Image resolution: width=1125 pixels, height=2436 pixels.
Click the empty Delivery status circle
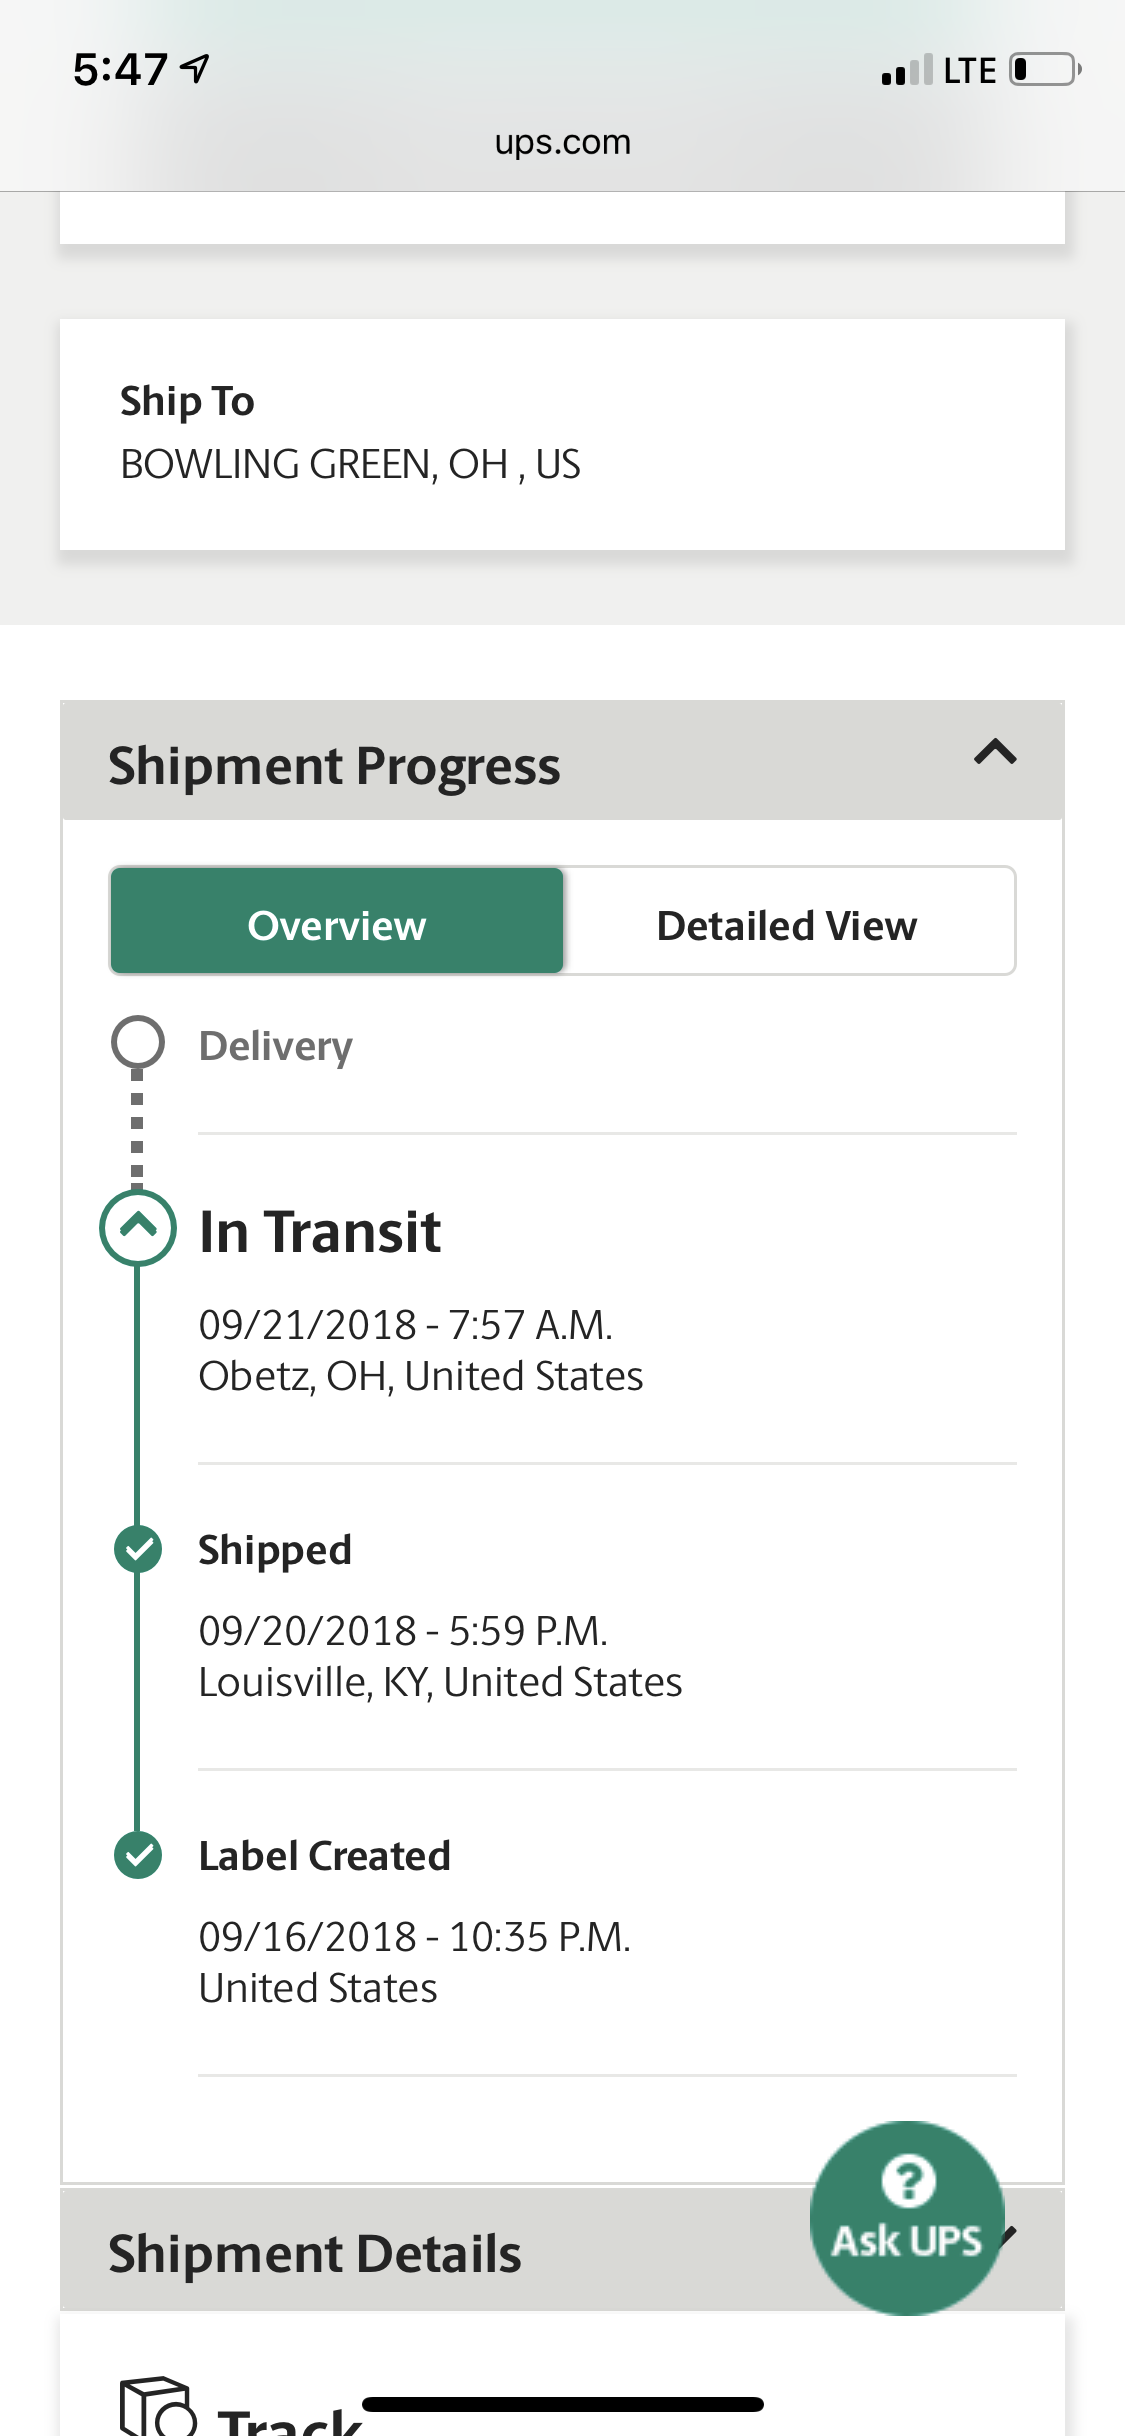point(138,1042)
